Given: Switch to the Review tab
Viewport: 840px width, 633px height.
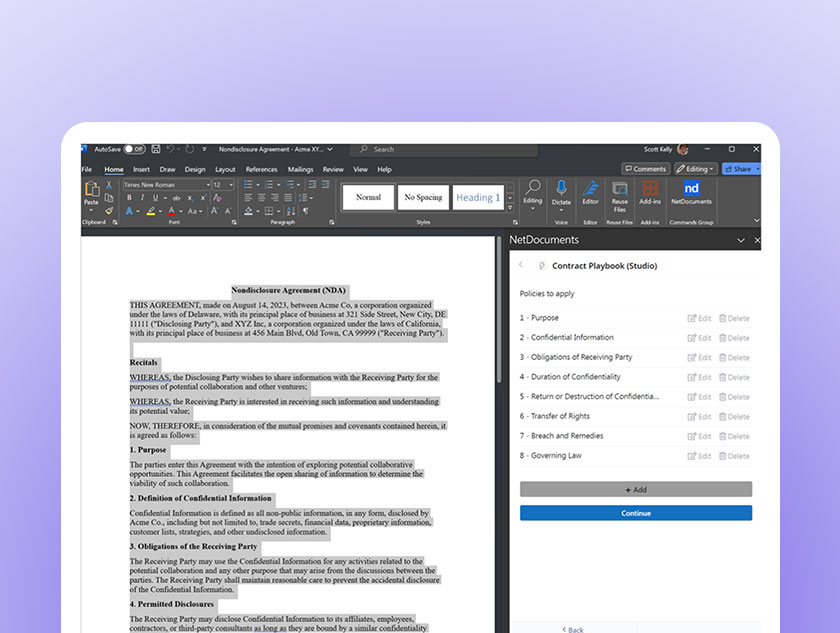Looking at the screenshot, I should pos(333,169).
